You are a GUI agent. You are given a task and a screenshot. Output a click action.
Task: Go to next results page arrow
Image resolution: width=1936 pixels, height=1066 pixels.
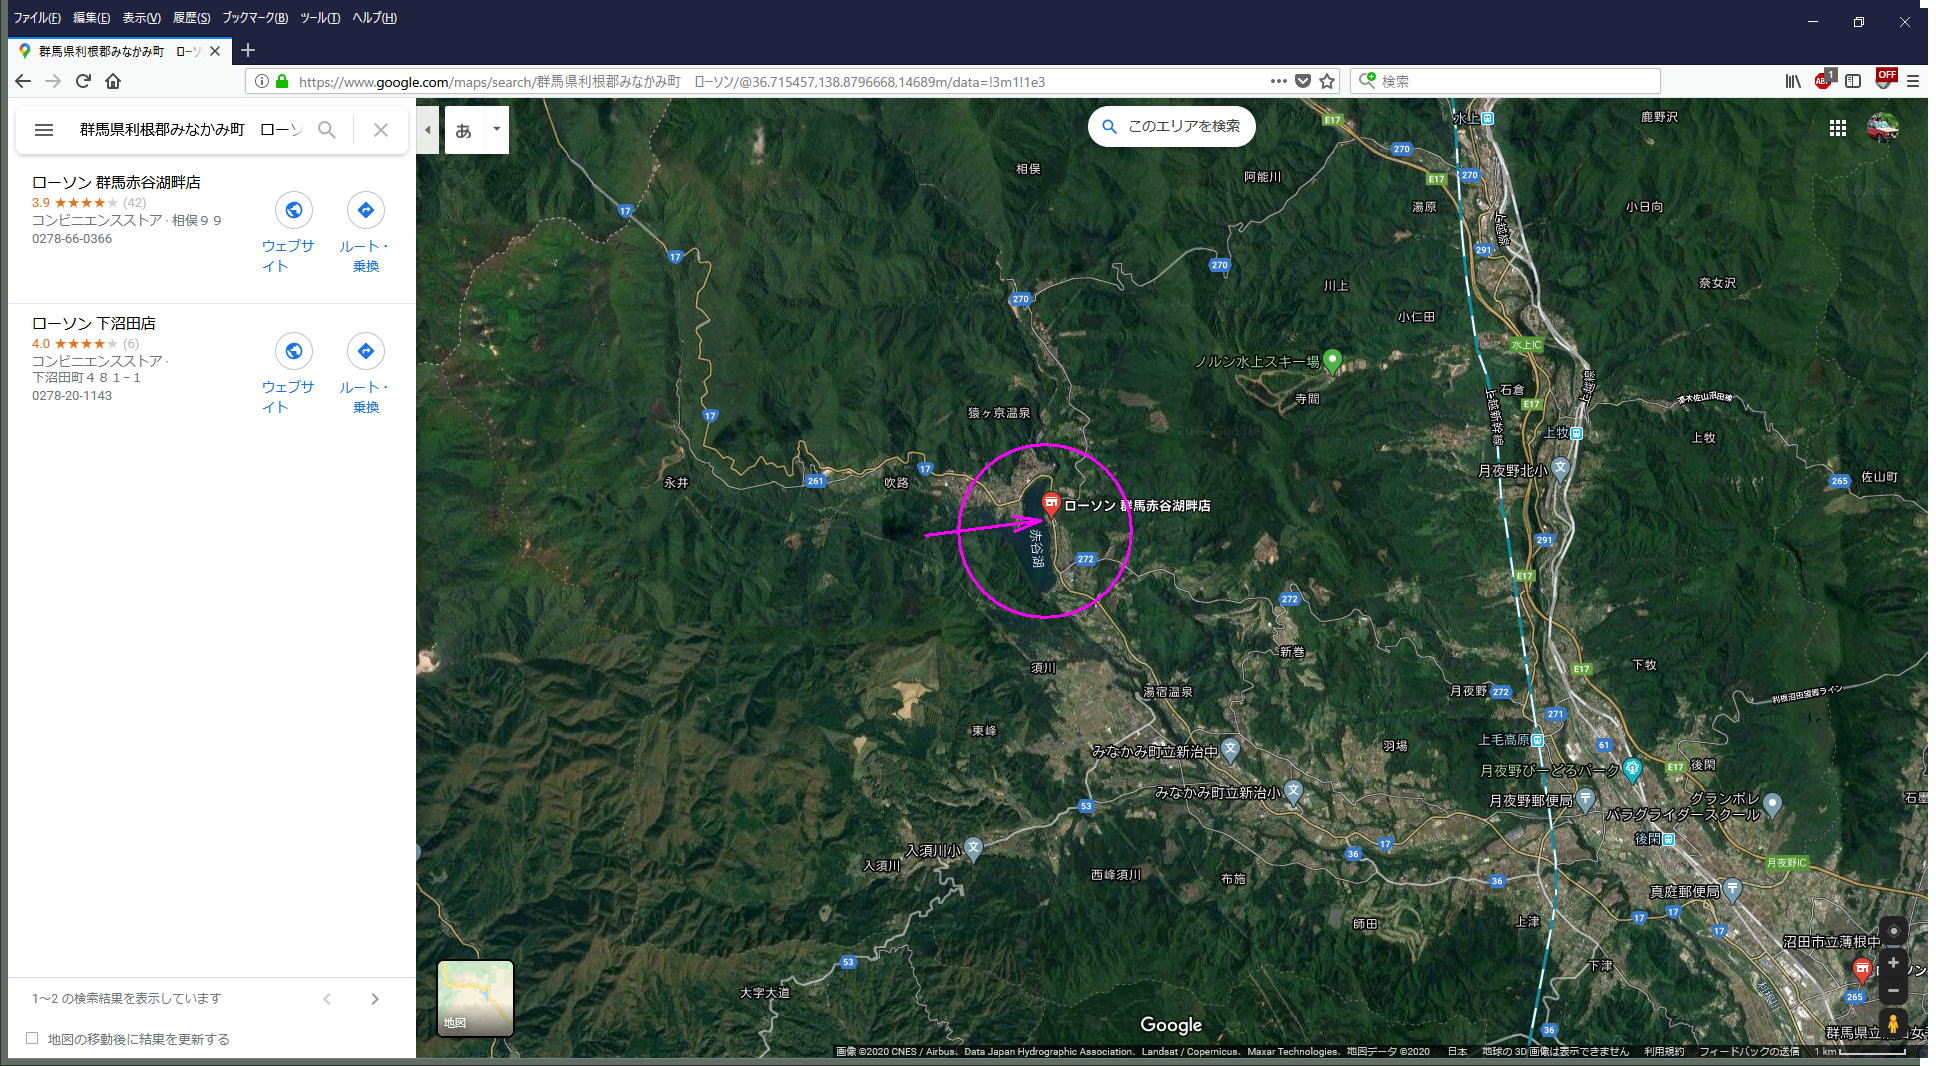(x=375, y=999)
